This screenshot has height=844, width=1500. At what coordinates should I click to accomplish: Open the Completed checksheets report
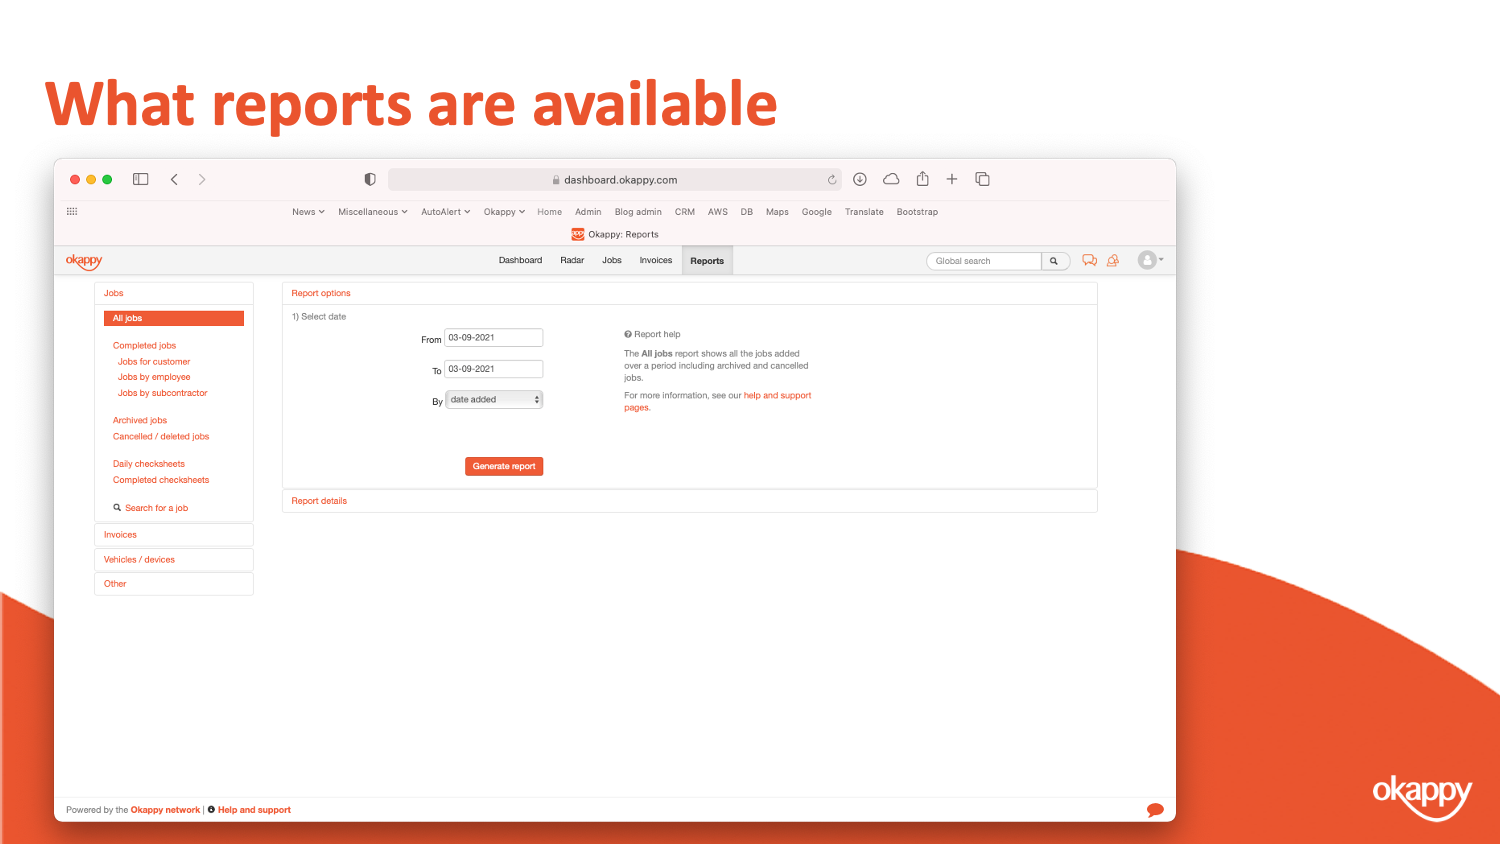[x=161, y=480]
